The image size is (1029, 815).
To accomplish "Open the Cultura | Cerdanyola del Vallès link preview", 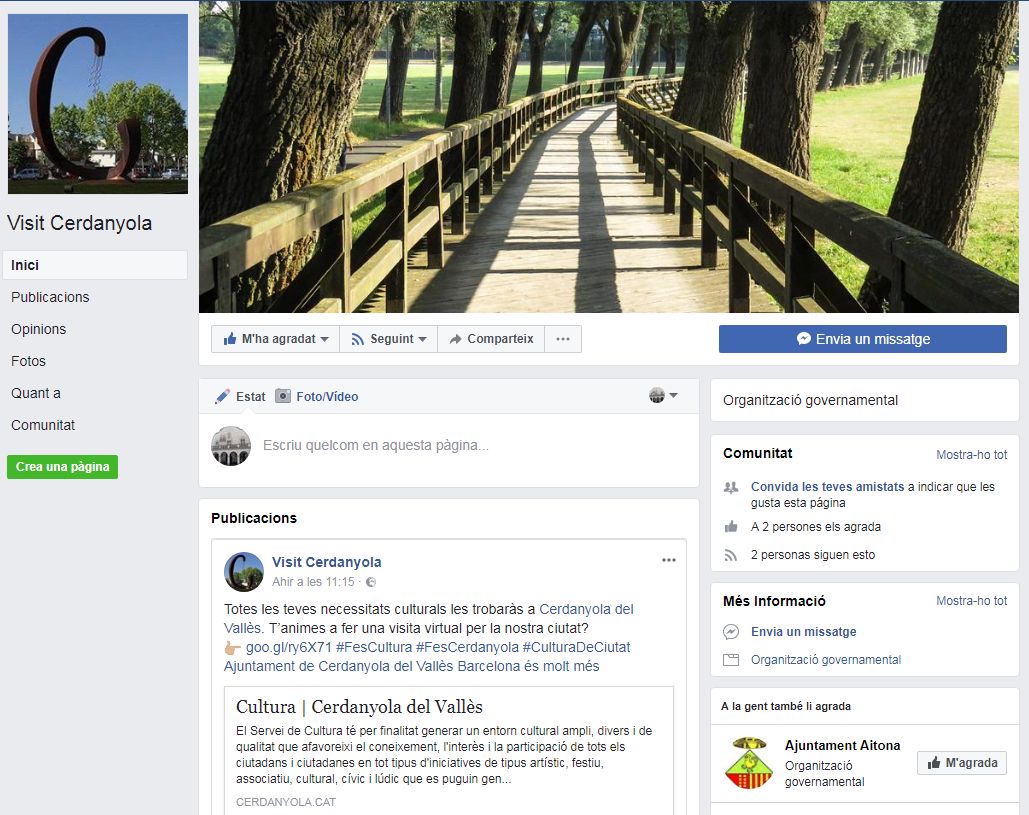I will [x=449, y=749].
